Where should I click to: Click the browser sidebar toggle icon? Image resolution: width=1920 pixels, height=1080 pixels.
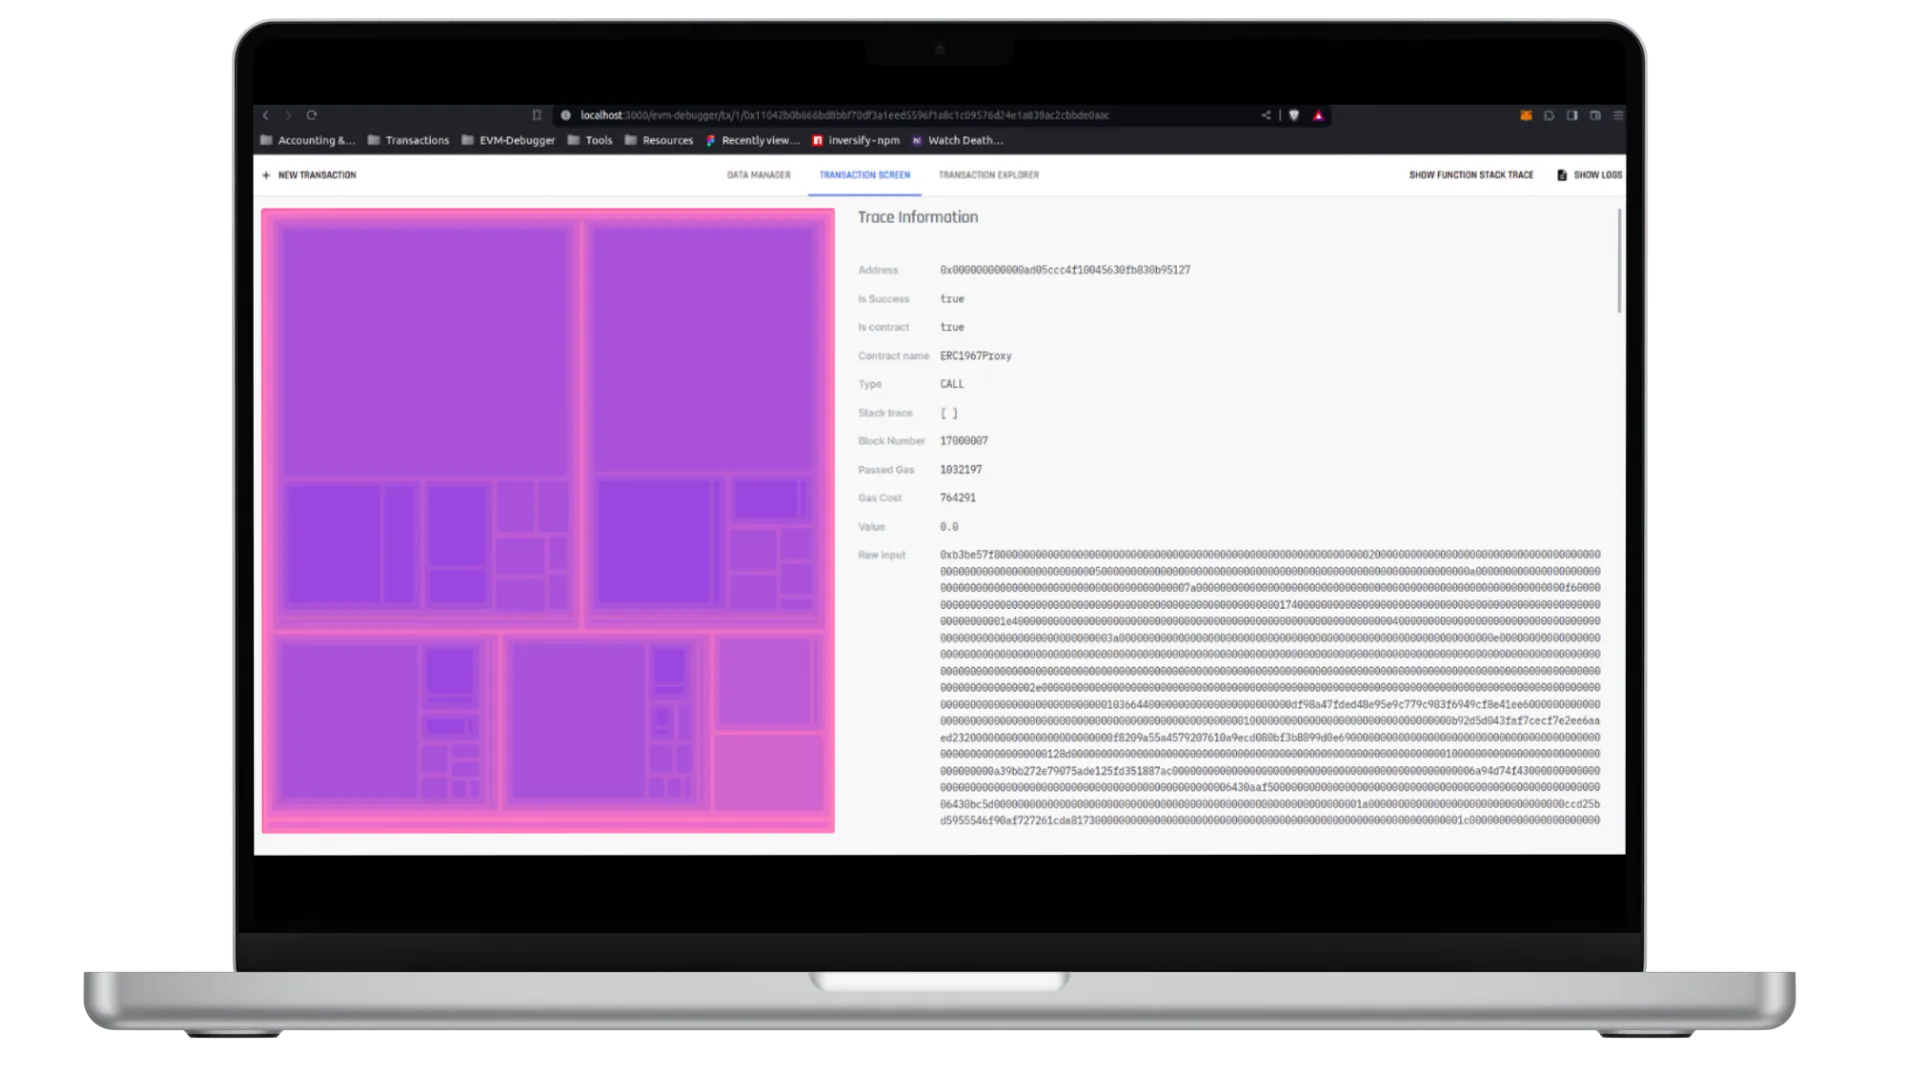[1573, 115]
